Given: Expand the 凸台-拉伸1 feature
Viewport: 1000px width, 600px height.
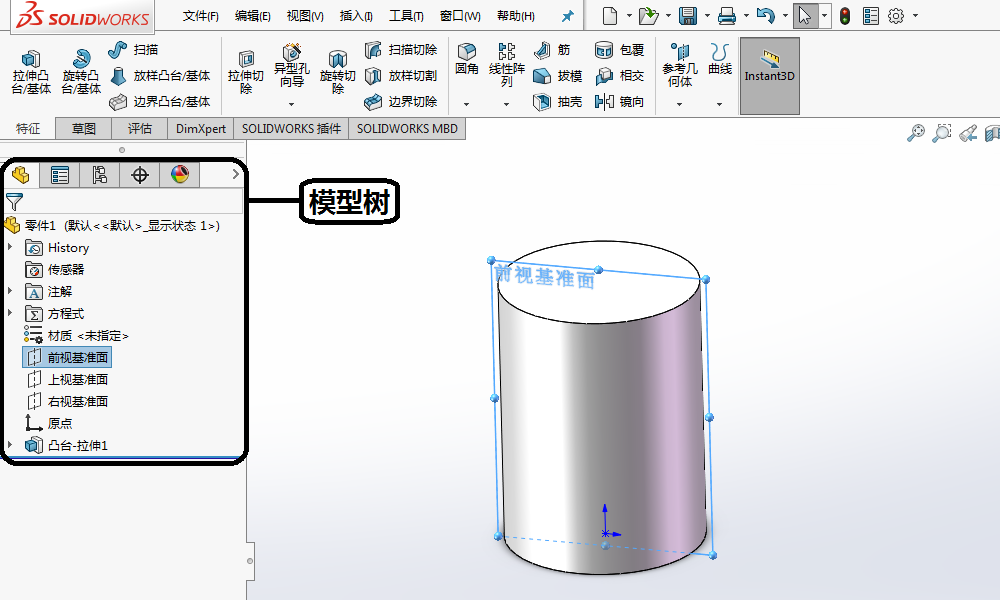Looking at the screenshot, I should [x=10, y=444].
